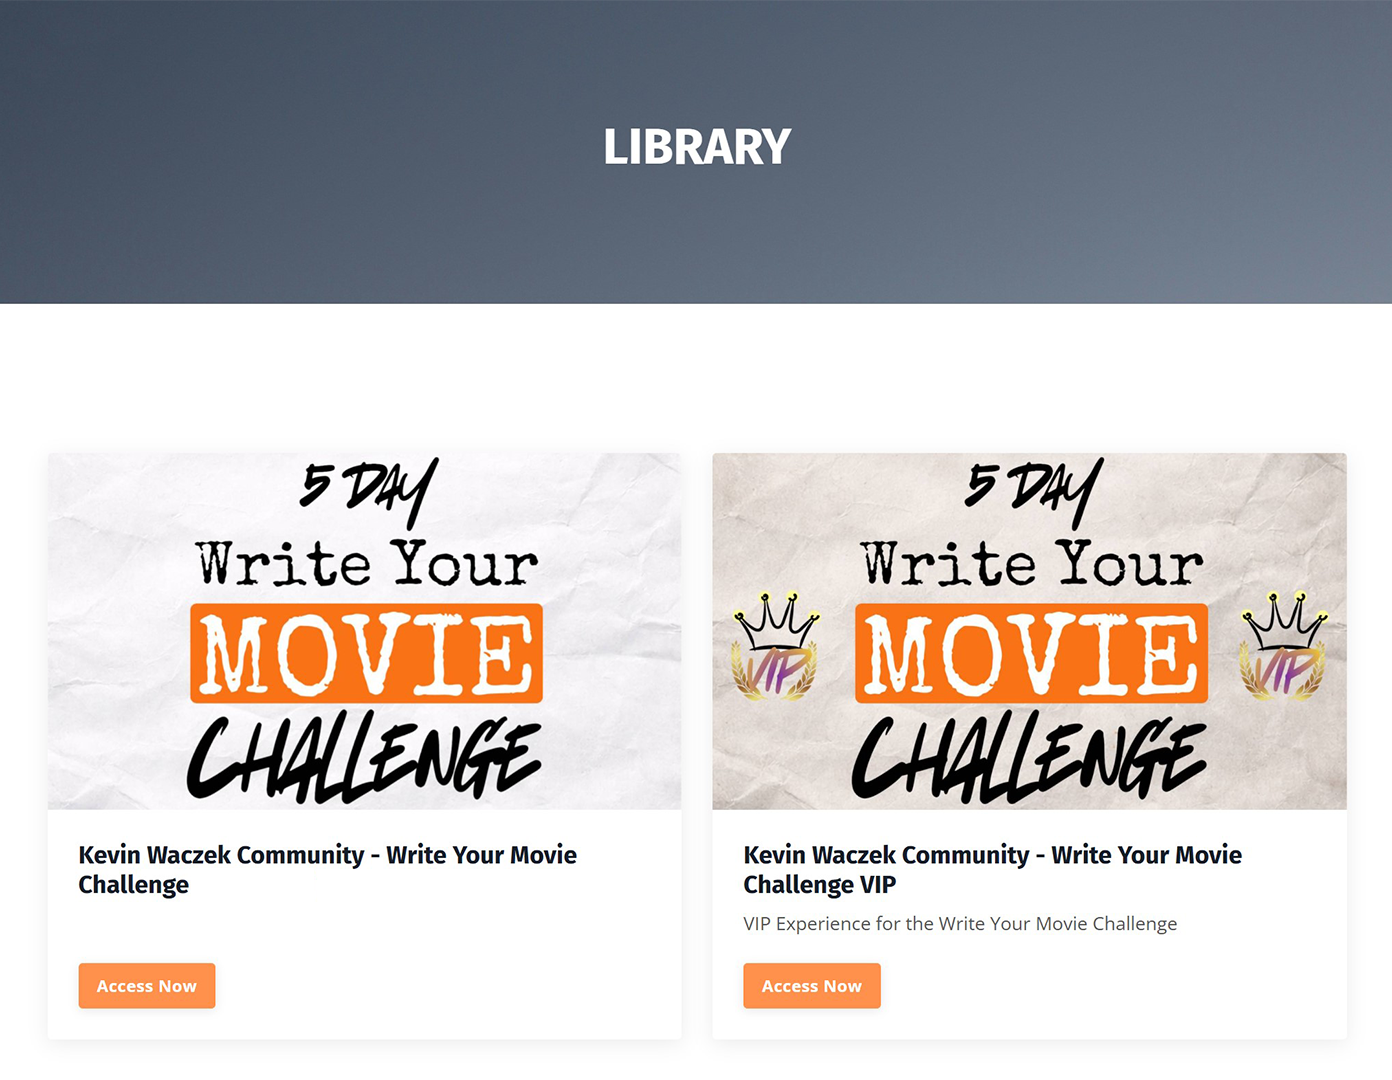Select the VIP beige paper course thumbnail

click(1030, 631)
